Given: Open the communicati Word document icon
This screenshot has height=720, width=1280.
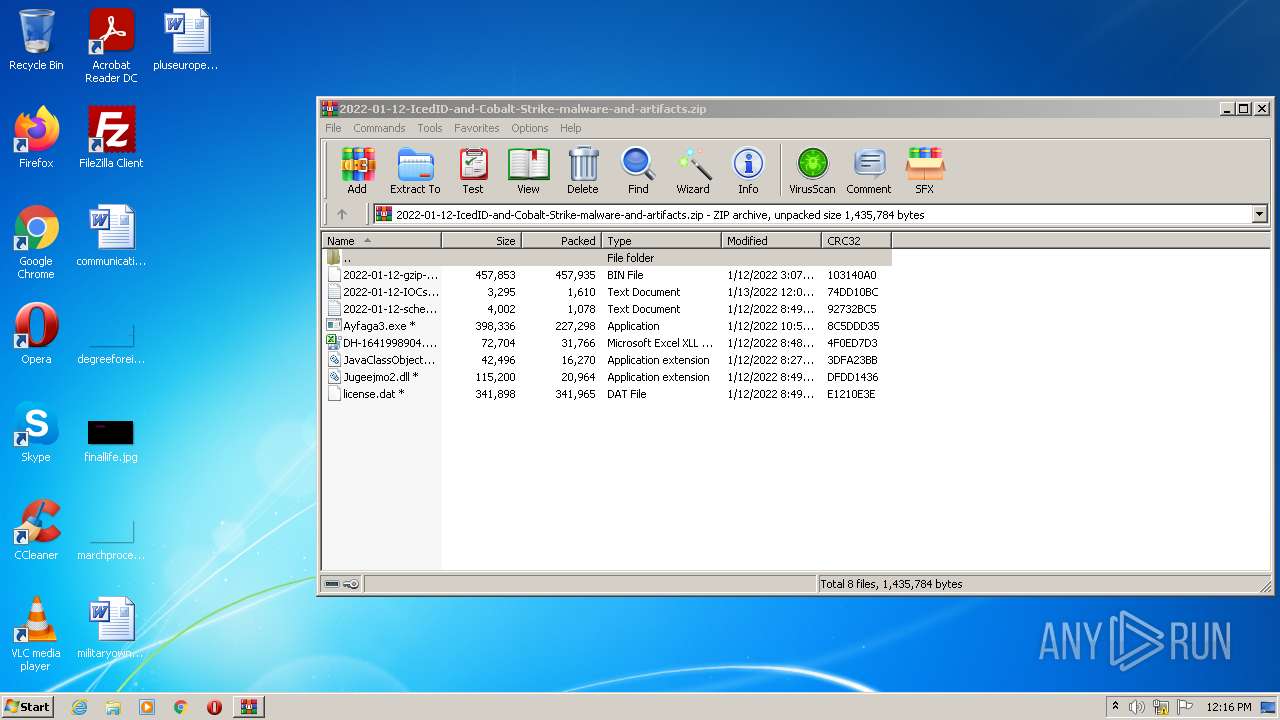Looking at the screenshot, I should (111, 236).
